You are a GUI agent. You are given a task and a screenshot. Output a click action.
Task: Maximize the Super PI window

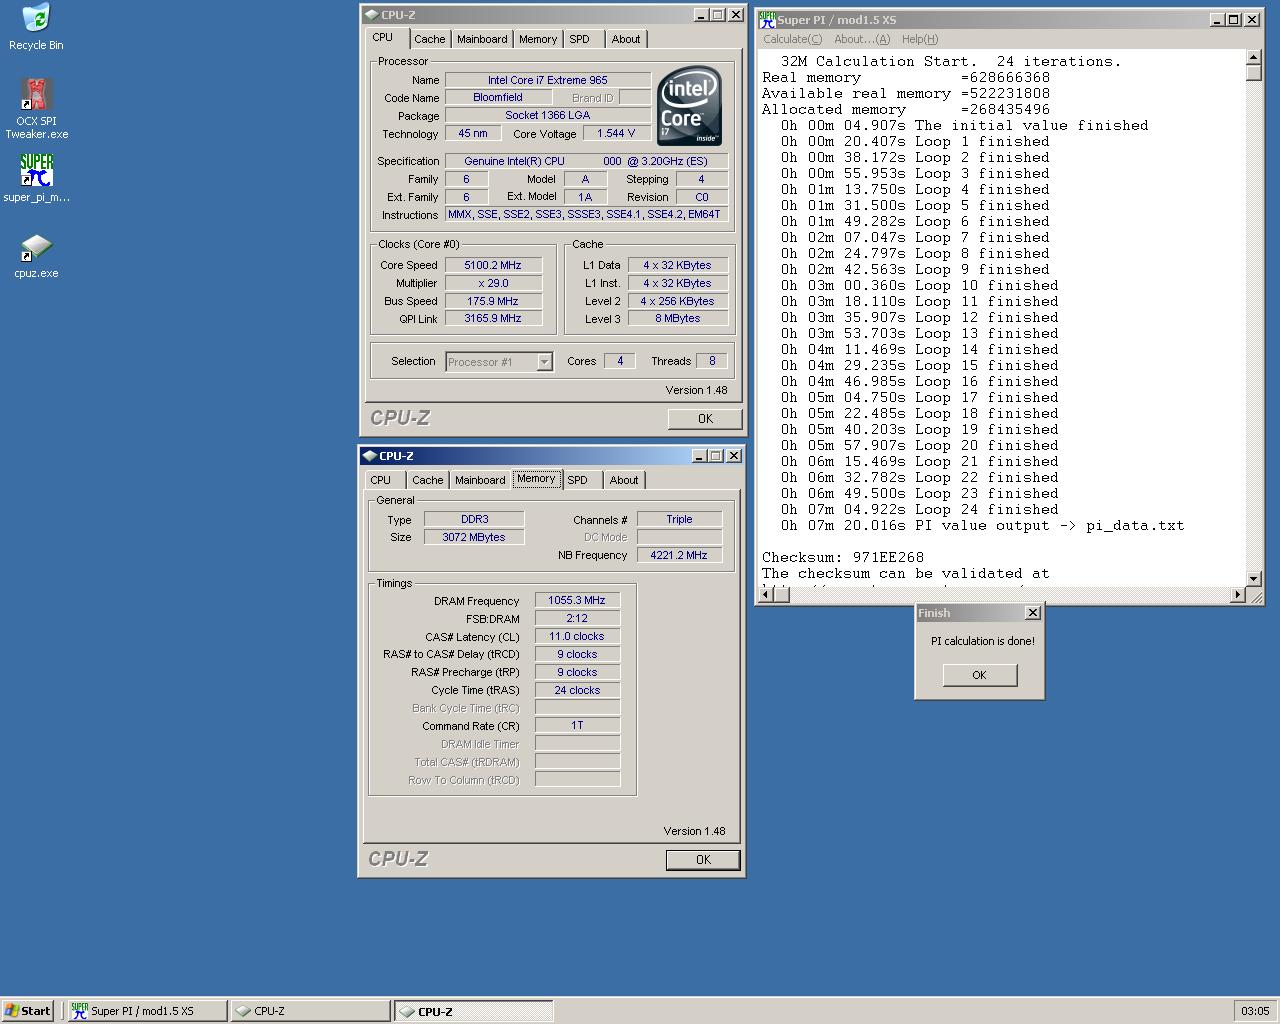1233,19
